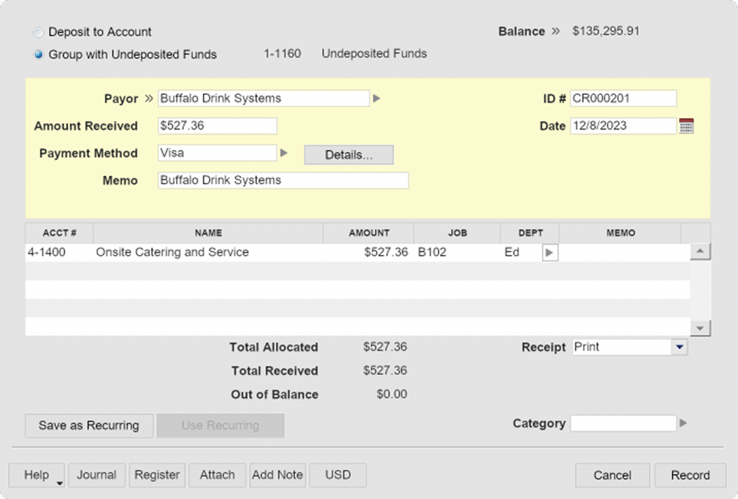Open the Receipt Print dropdown
The height and width of the screenshot is (499, 738).
tap(679, 347)
